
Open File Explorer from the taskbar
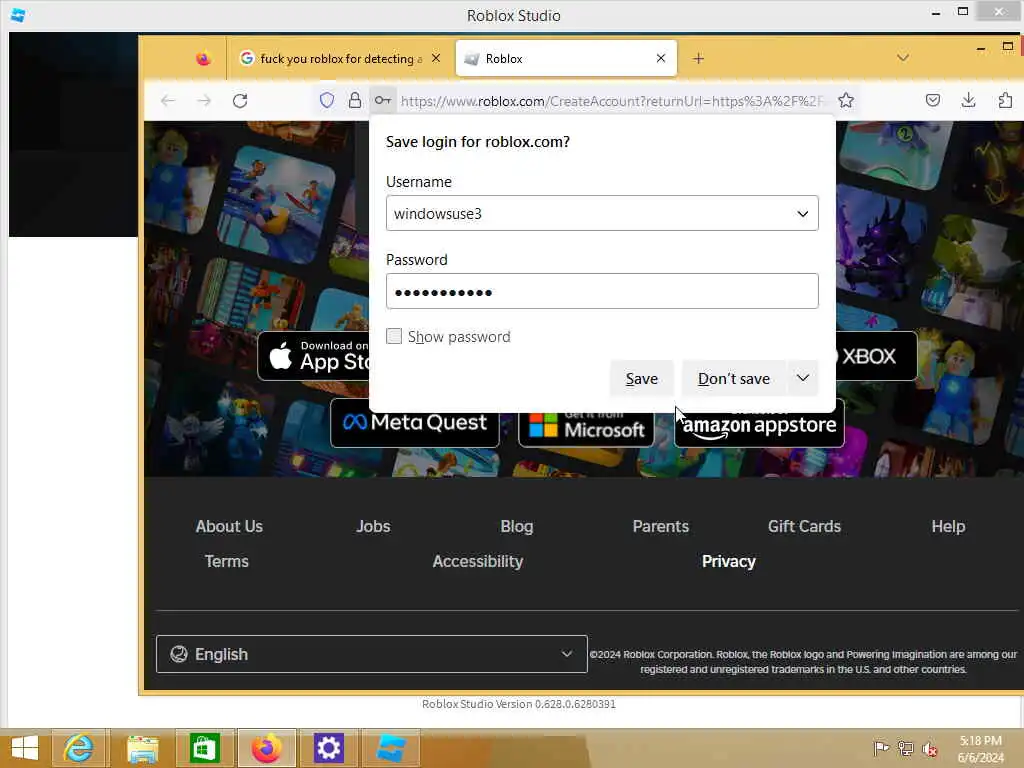coord(142,748)
